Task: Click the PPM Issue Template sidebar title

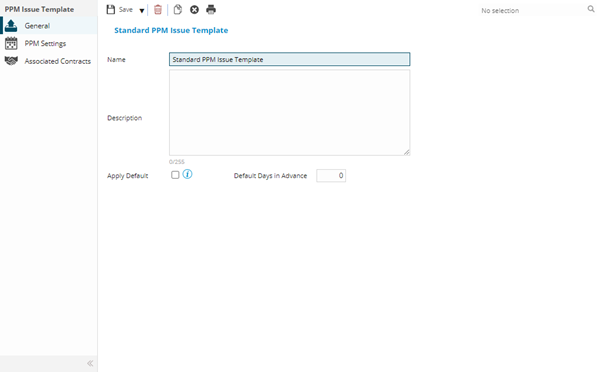Action: [39, 9]
